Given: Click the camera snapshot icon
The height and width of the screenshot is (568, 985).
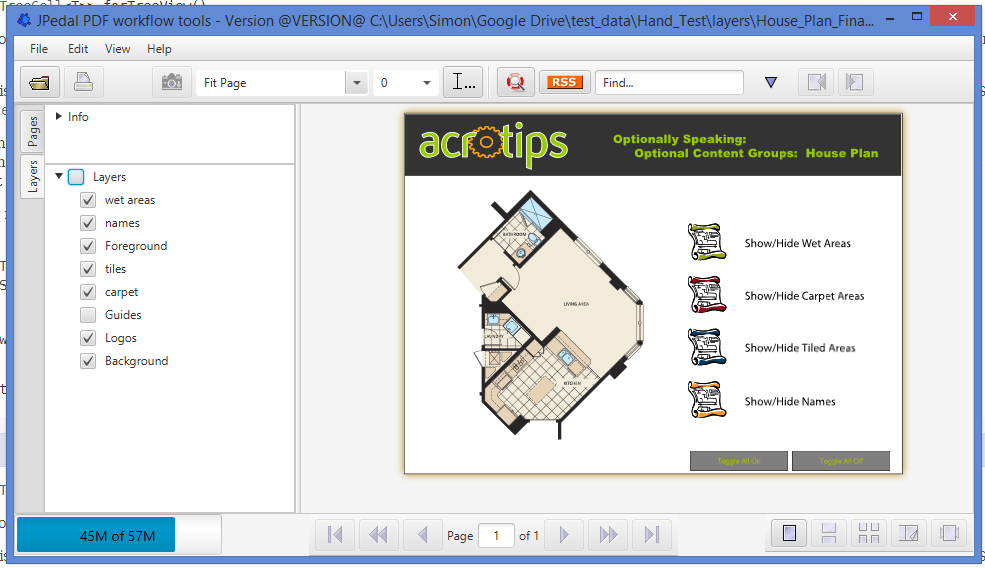Looking at the screenshot, I should click(172, 82).
